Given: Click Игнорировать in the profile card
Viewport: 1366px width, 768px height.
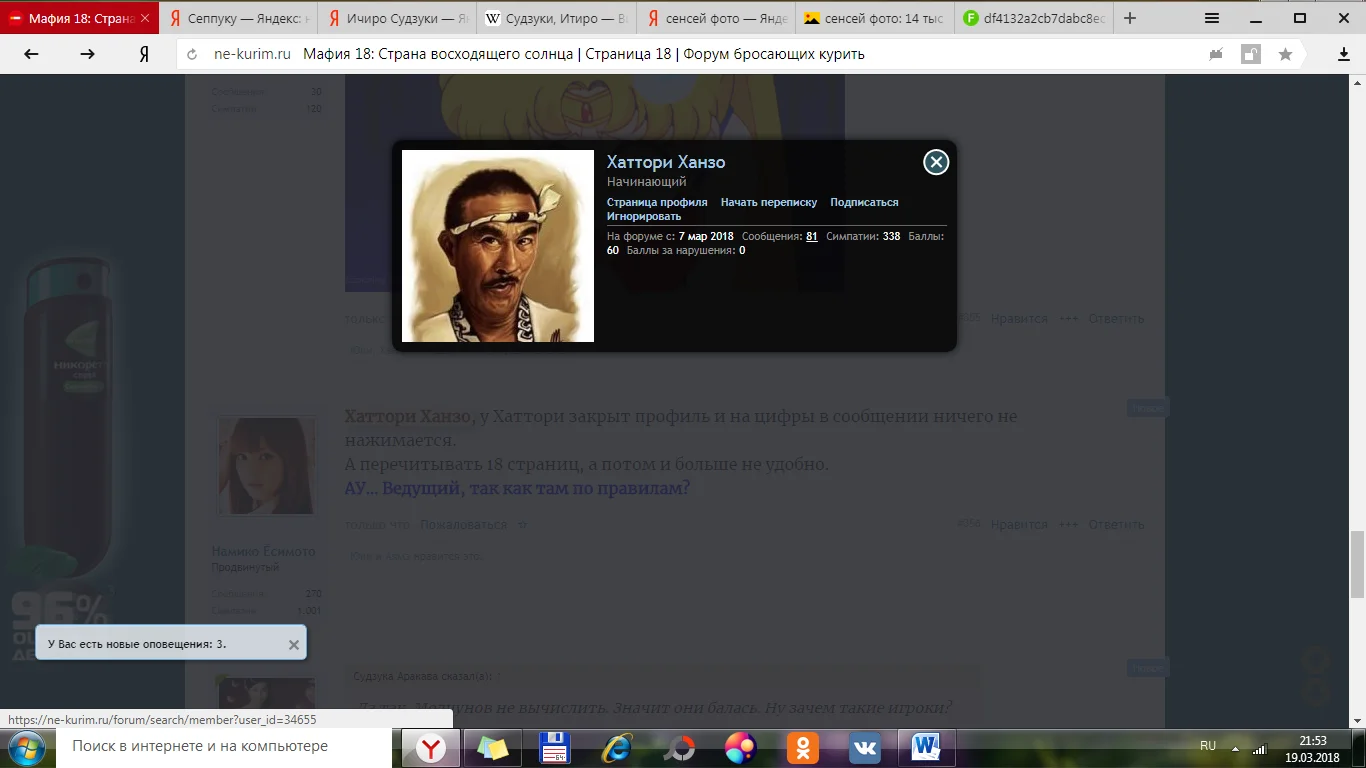Looking at the screenshot, I should coord(644,216).
